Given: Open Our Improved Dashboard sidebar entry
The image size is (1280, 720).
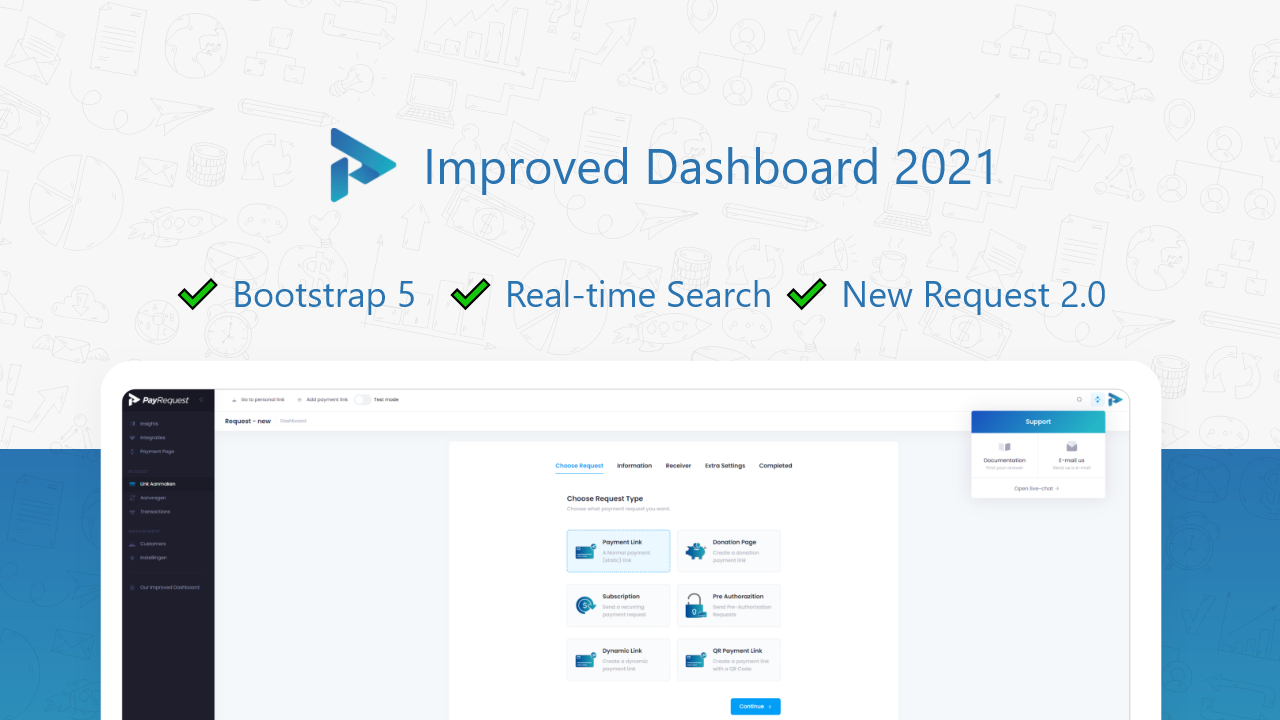Looking at the screenshot, I should pos(169,588).
